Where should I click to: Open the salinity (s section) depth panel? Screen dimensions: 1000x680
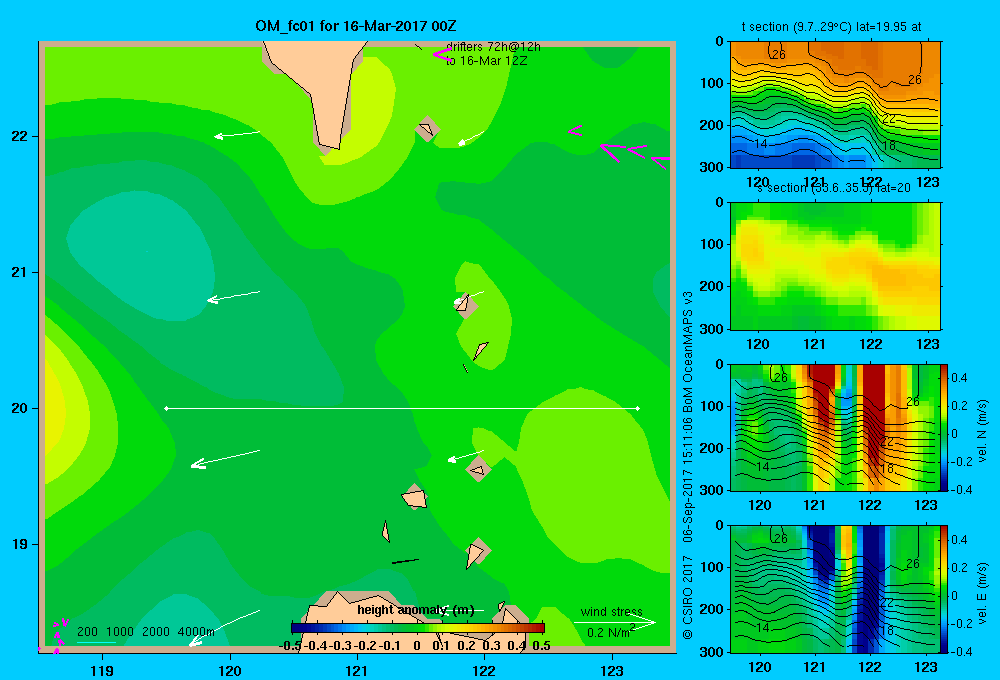click(x=835, y=265)
